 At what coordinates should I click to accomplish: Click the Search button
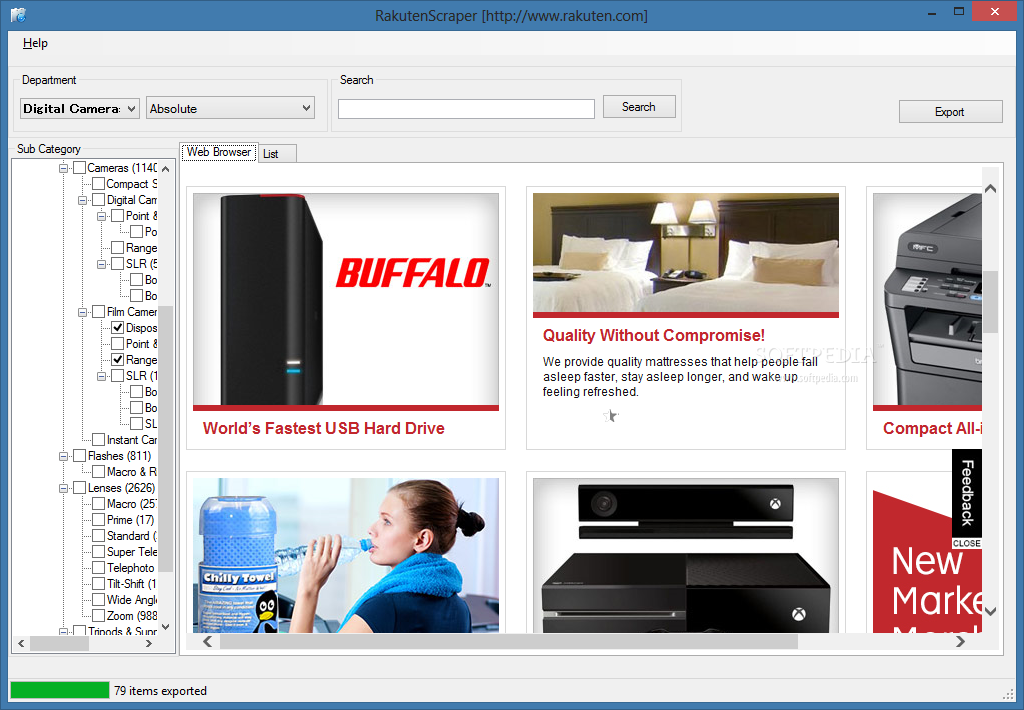pyautogui.click(x=639, y=106)
